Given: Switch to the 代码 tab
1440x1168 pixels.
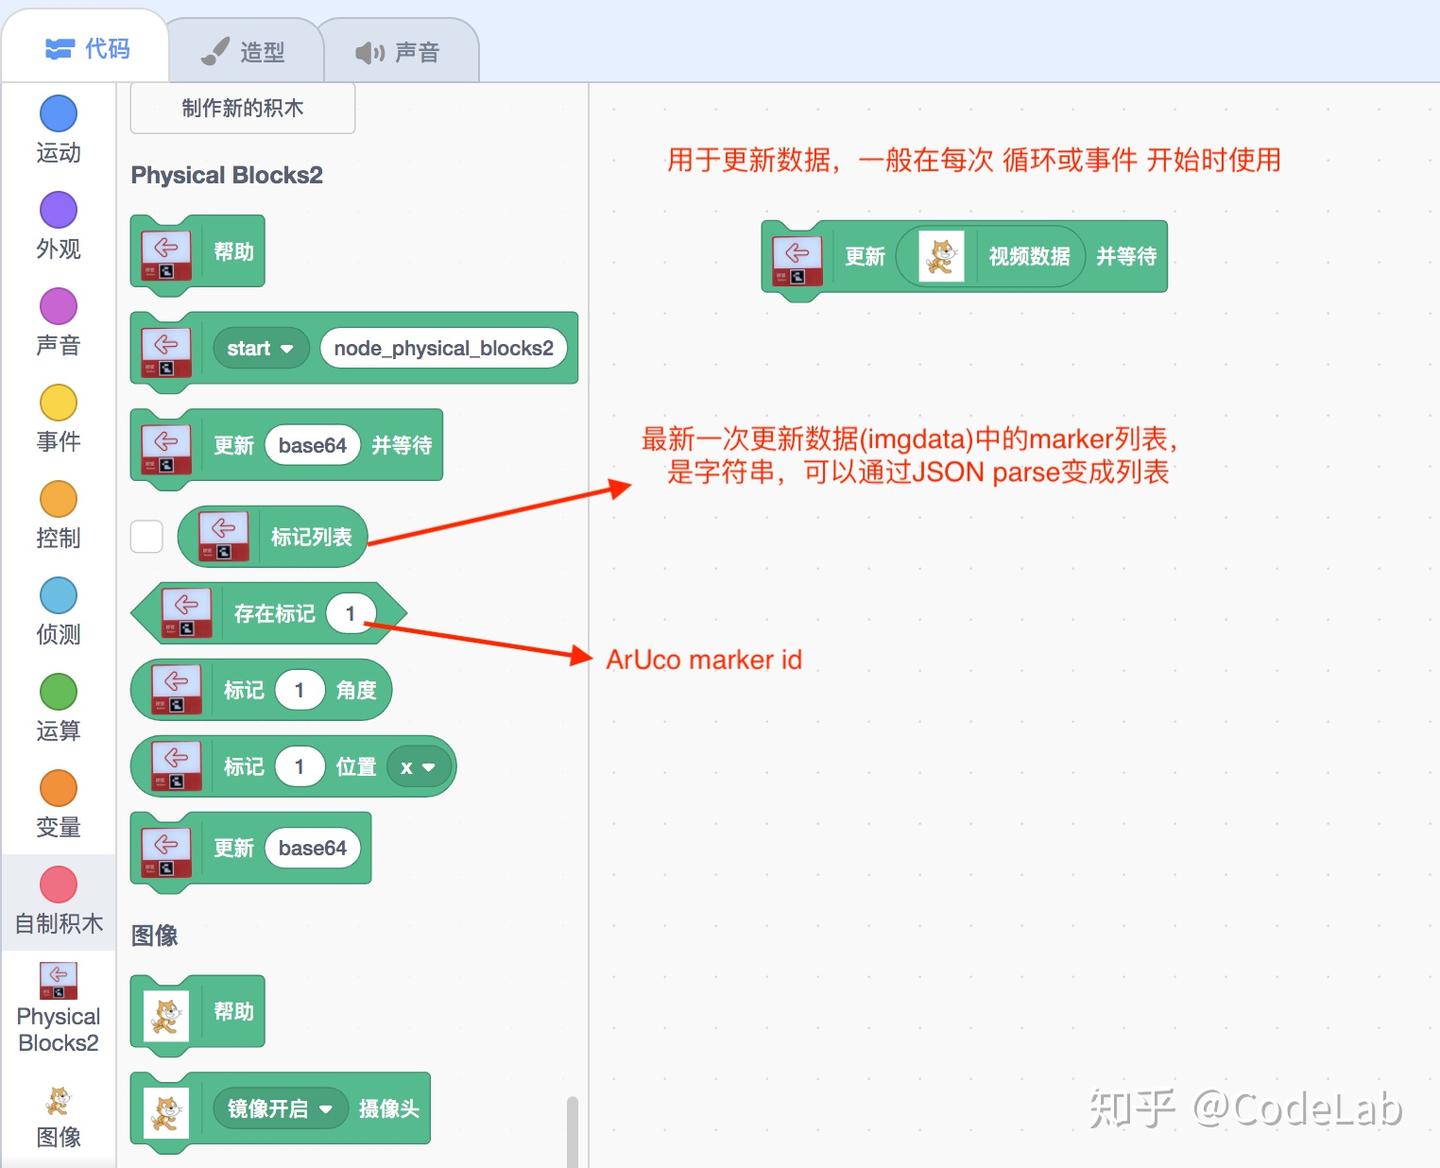Looking at the screenshot, I should click(86, 48).
